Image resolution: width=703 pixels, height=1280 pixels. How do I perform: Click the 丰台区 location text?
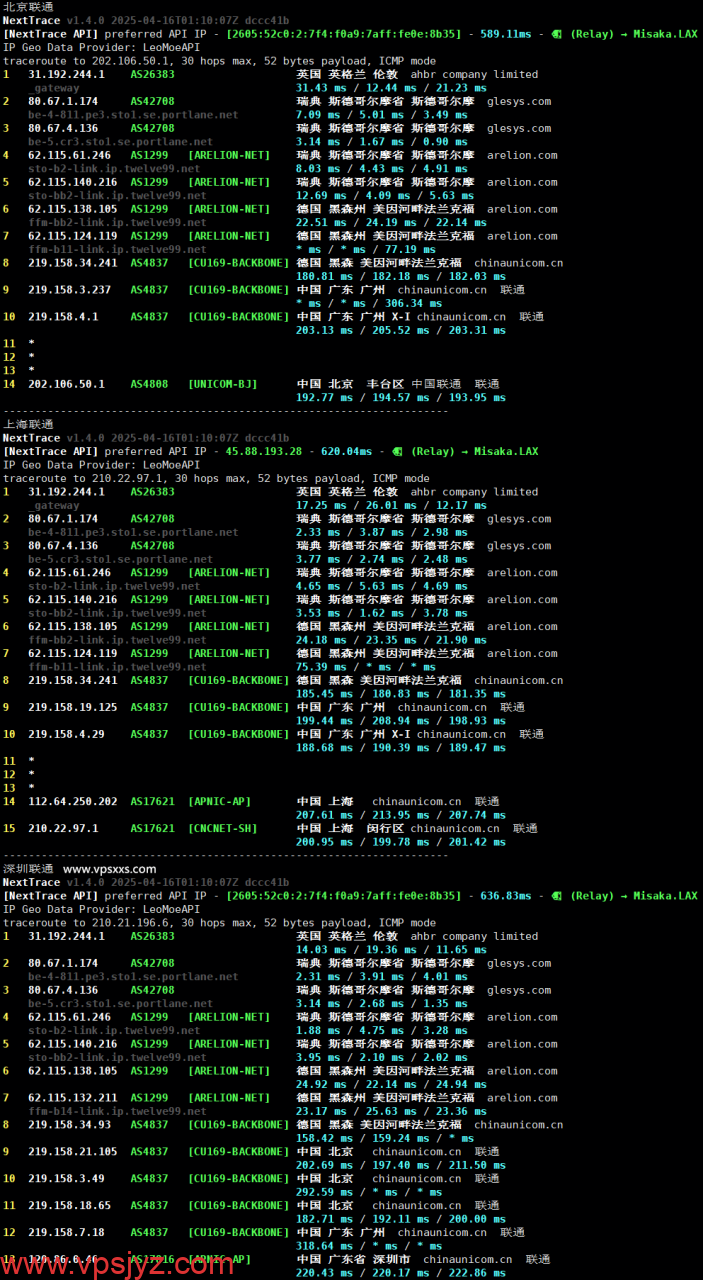[384, 384]
